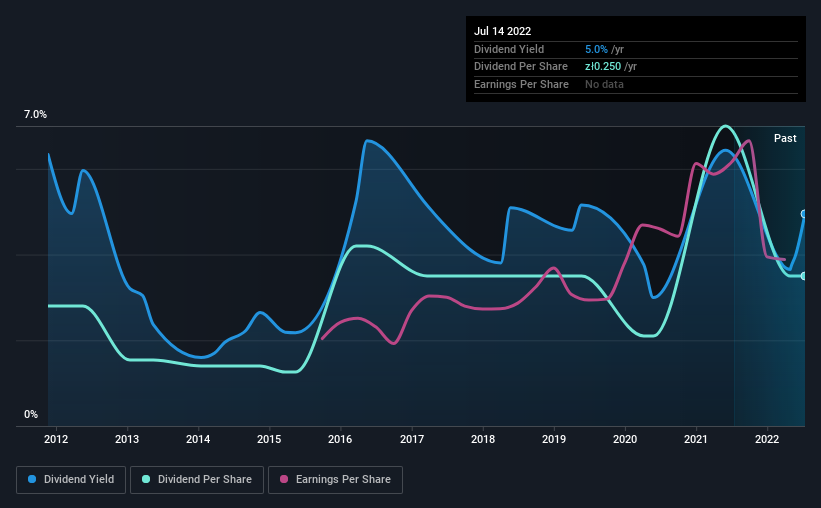Click the 7.0% y-axis label
Image resolution: width=821 pixels, height=508 pixels.
click(x=35, y=115)
